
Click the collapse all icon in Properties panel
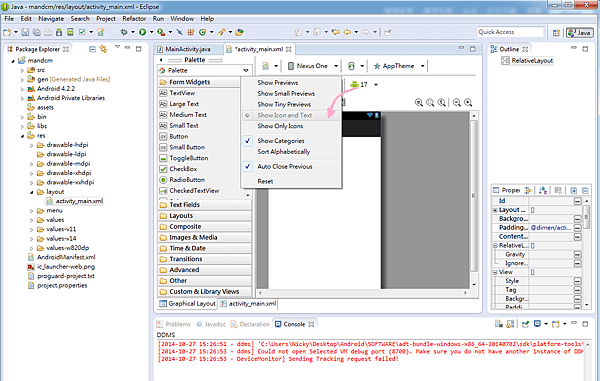pos(585,190)
